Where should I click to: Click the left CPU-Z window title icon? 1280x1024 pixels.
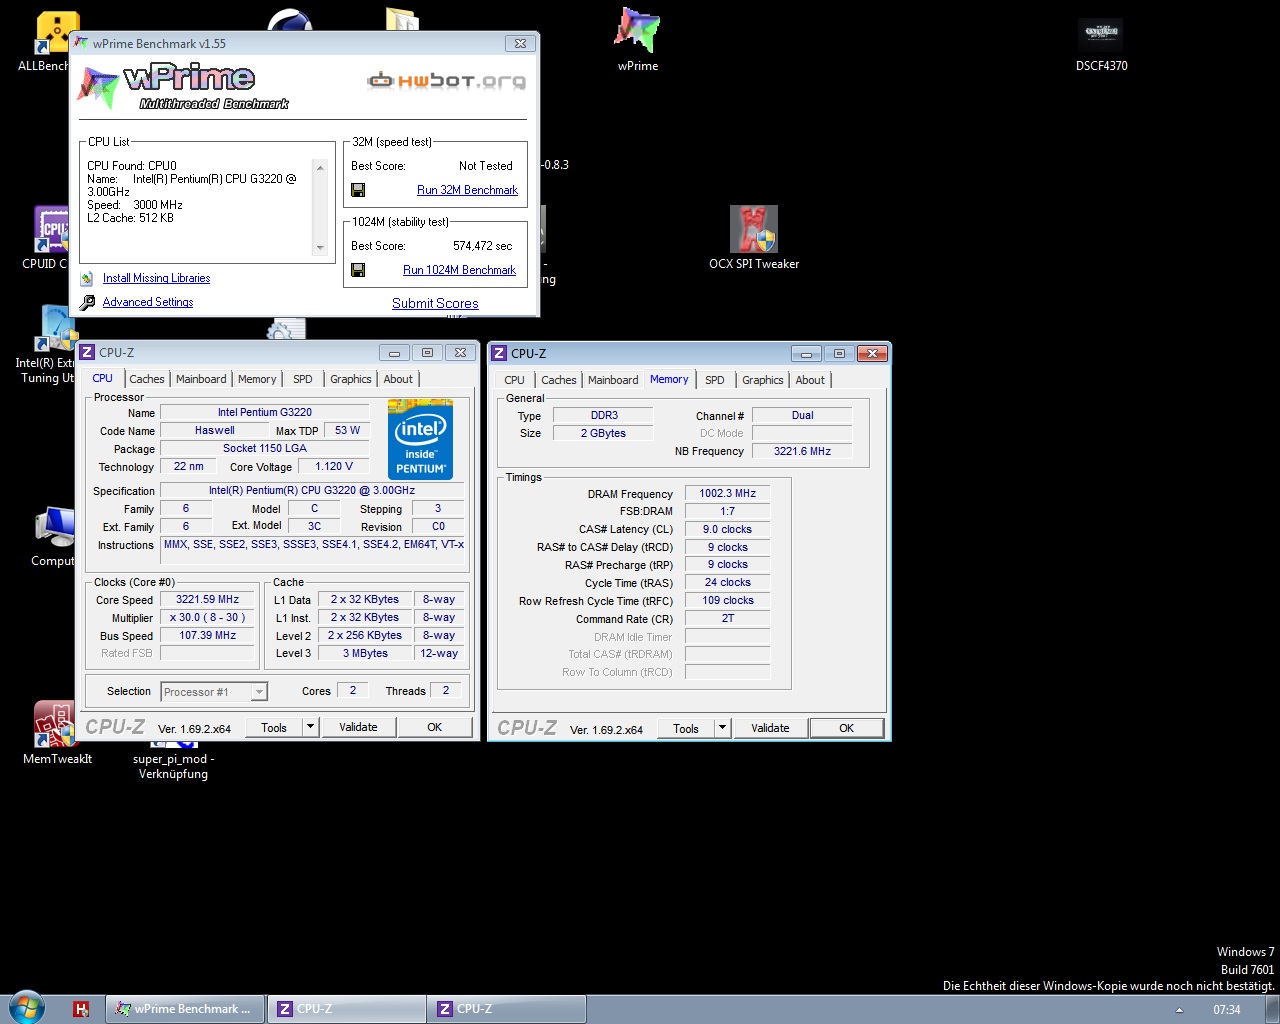87,352
